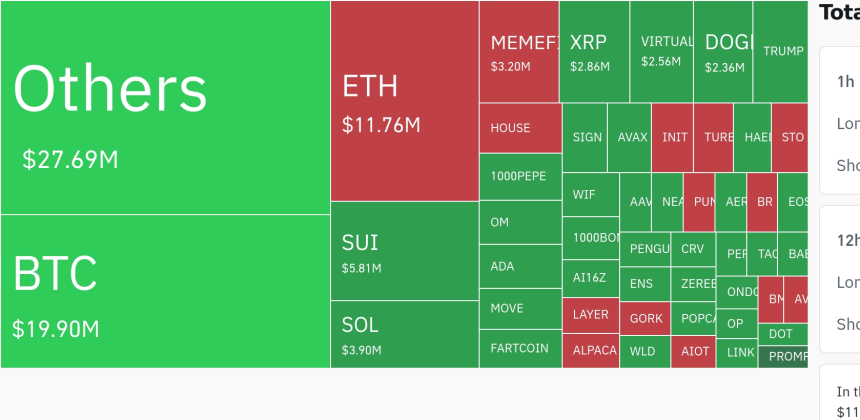Click the dark green PROMPT tile
860x420 pixels.
[x=783, y=357]
